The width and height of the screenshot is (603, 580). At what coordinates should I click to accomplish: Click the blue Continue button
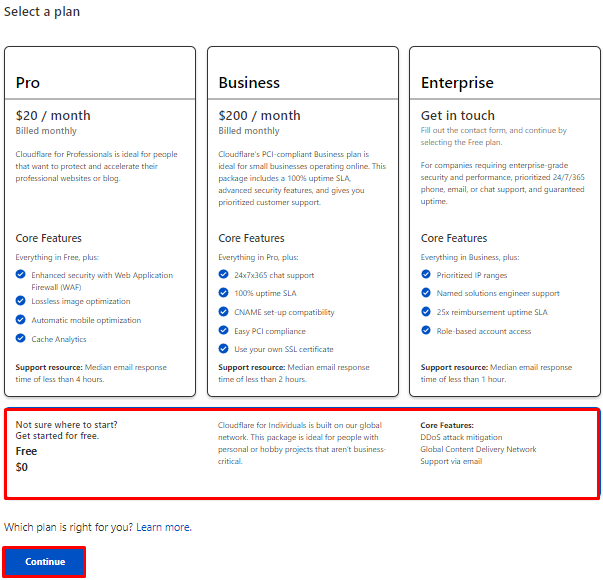coord(45,561)
